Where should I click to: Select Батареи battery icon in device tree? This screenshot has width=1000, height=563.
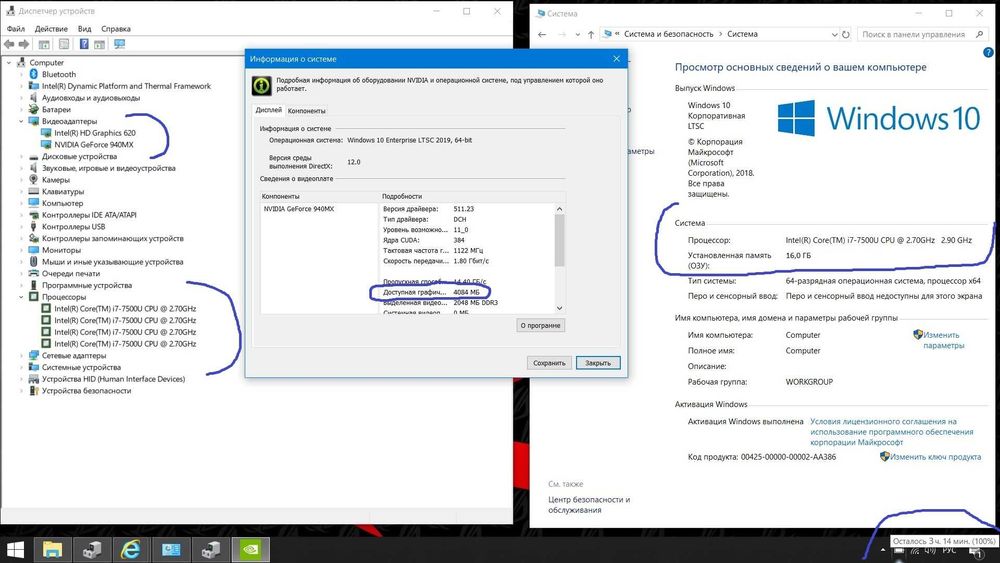[x=34, y=110]
